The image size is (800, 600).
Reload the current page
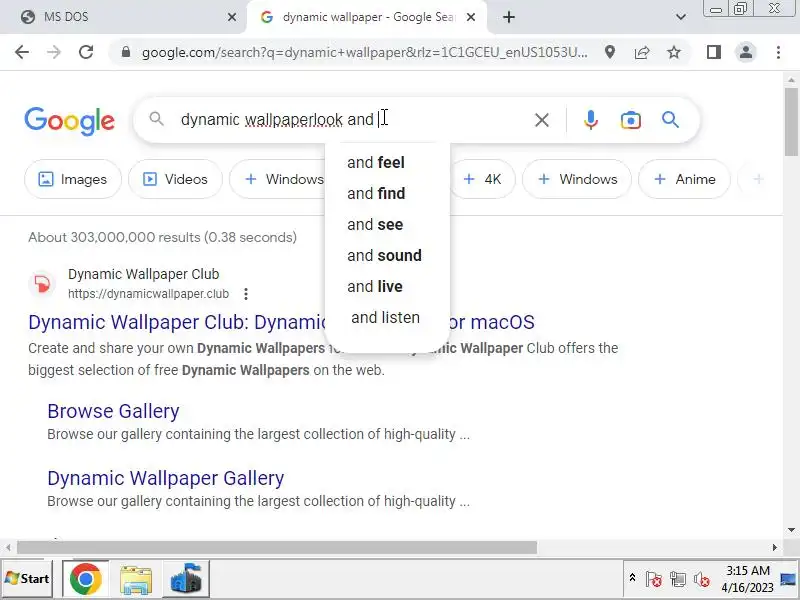click(x=86, y=52)
